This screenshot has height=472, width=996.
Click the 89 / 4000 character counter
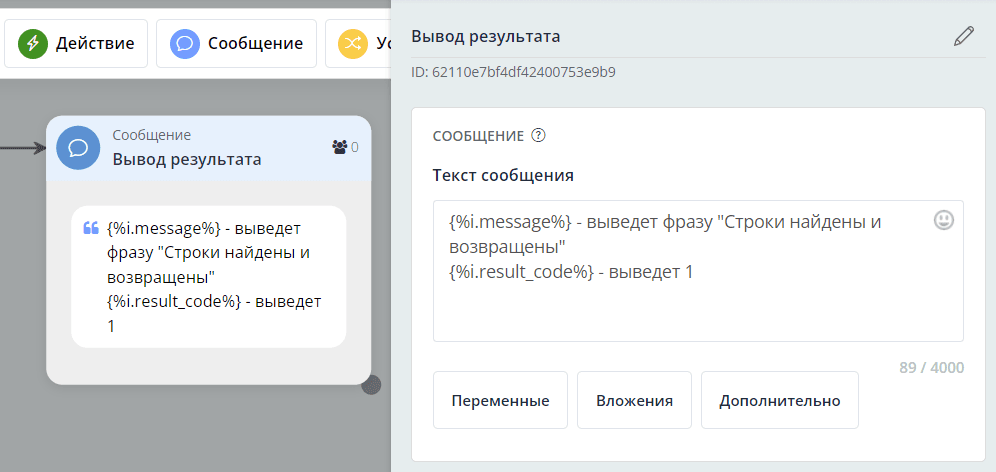[x=931, y=367]
